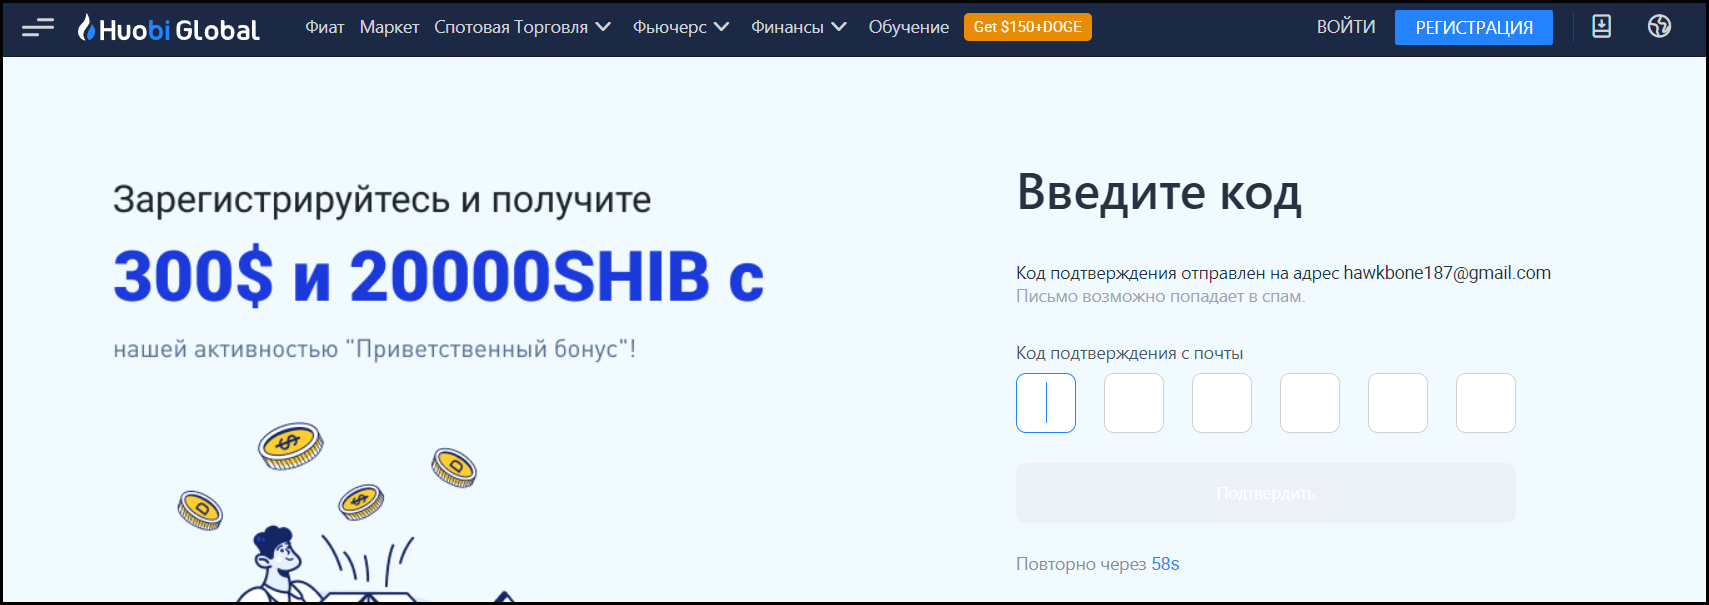Click the Get $150+DOGE promo button
Image resolution: width=1709 pixels, height=605 pixels.
click(1028, 27)
